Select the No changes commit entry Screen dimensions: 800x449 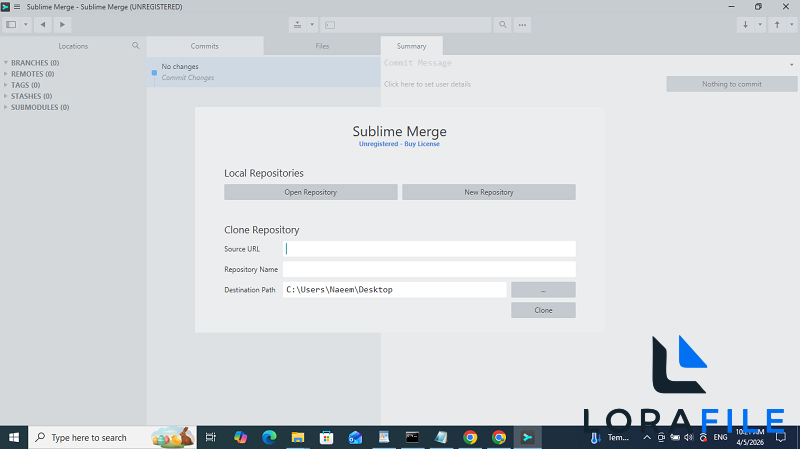pyautogui.click(x=264, y=72)
